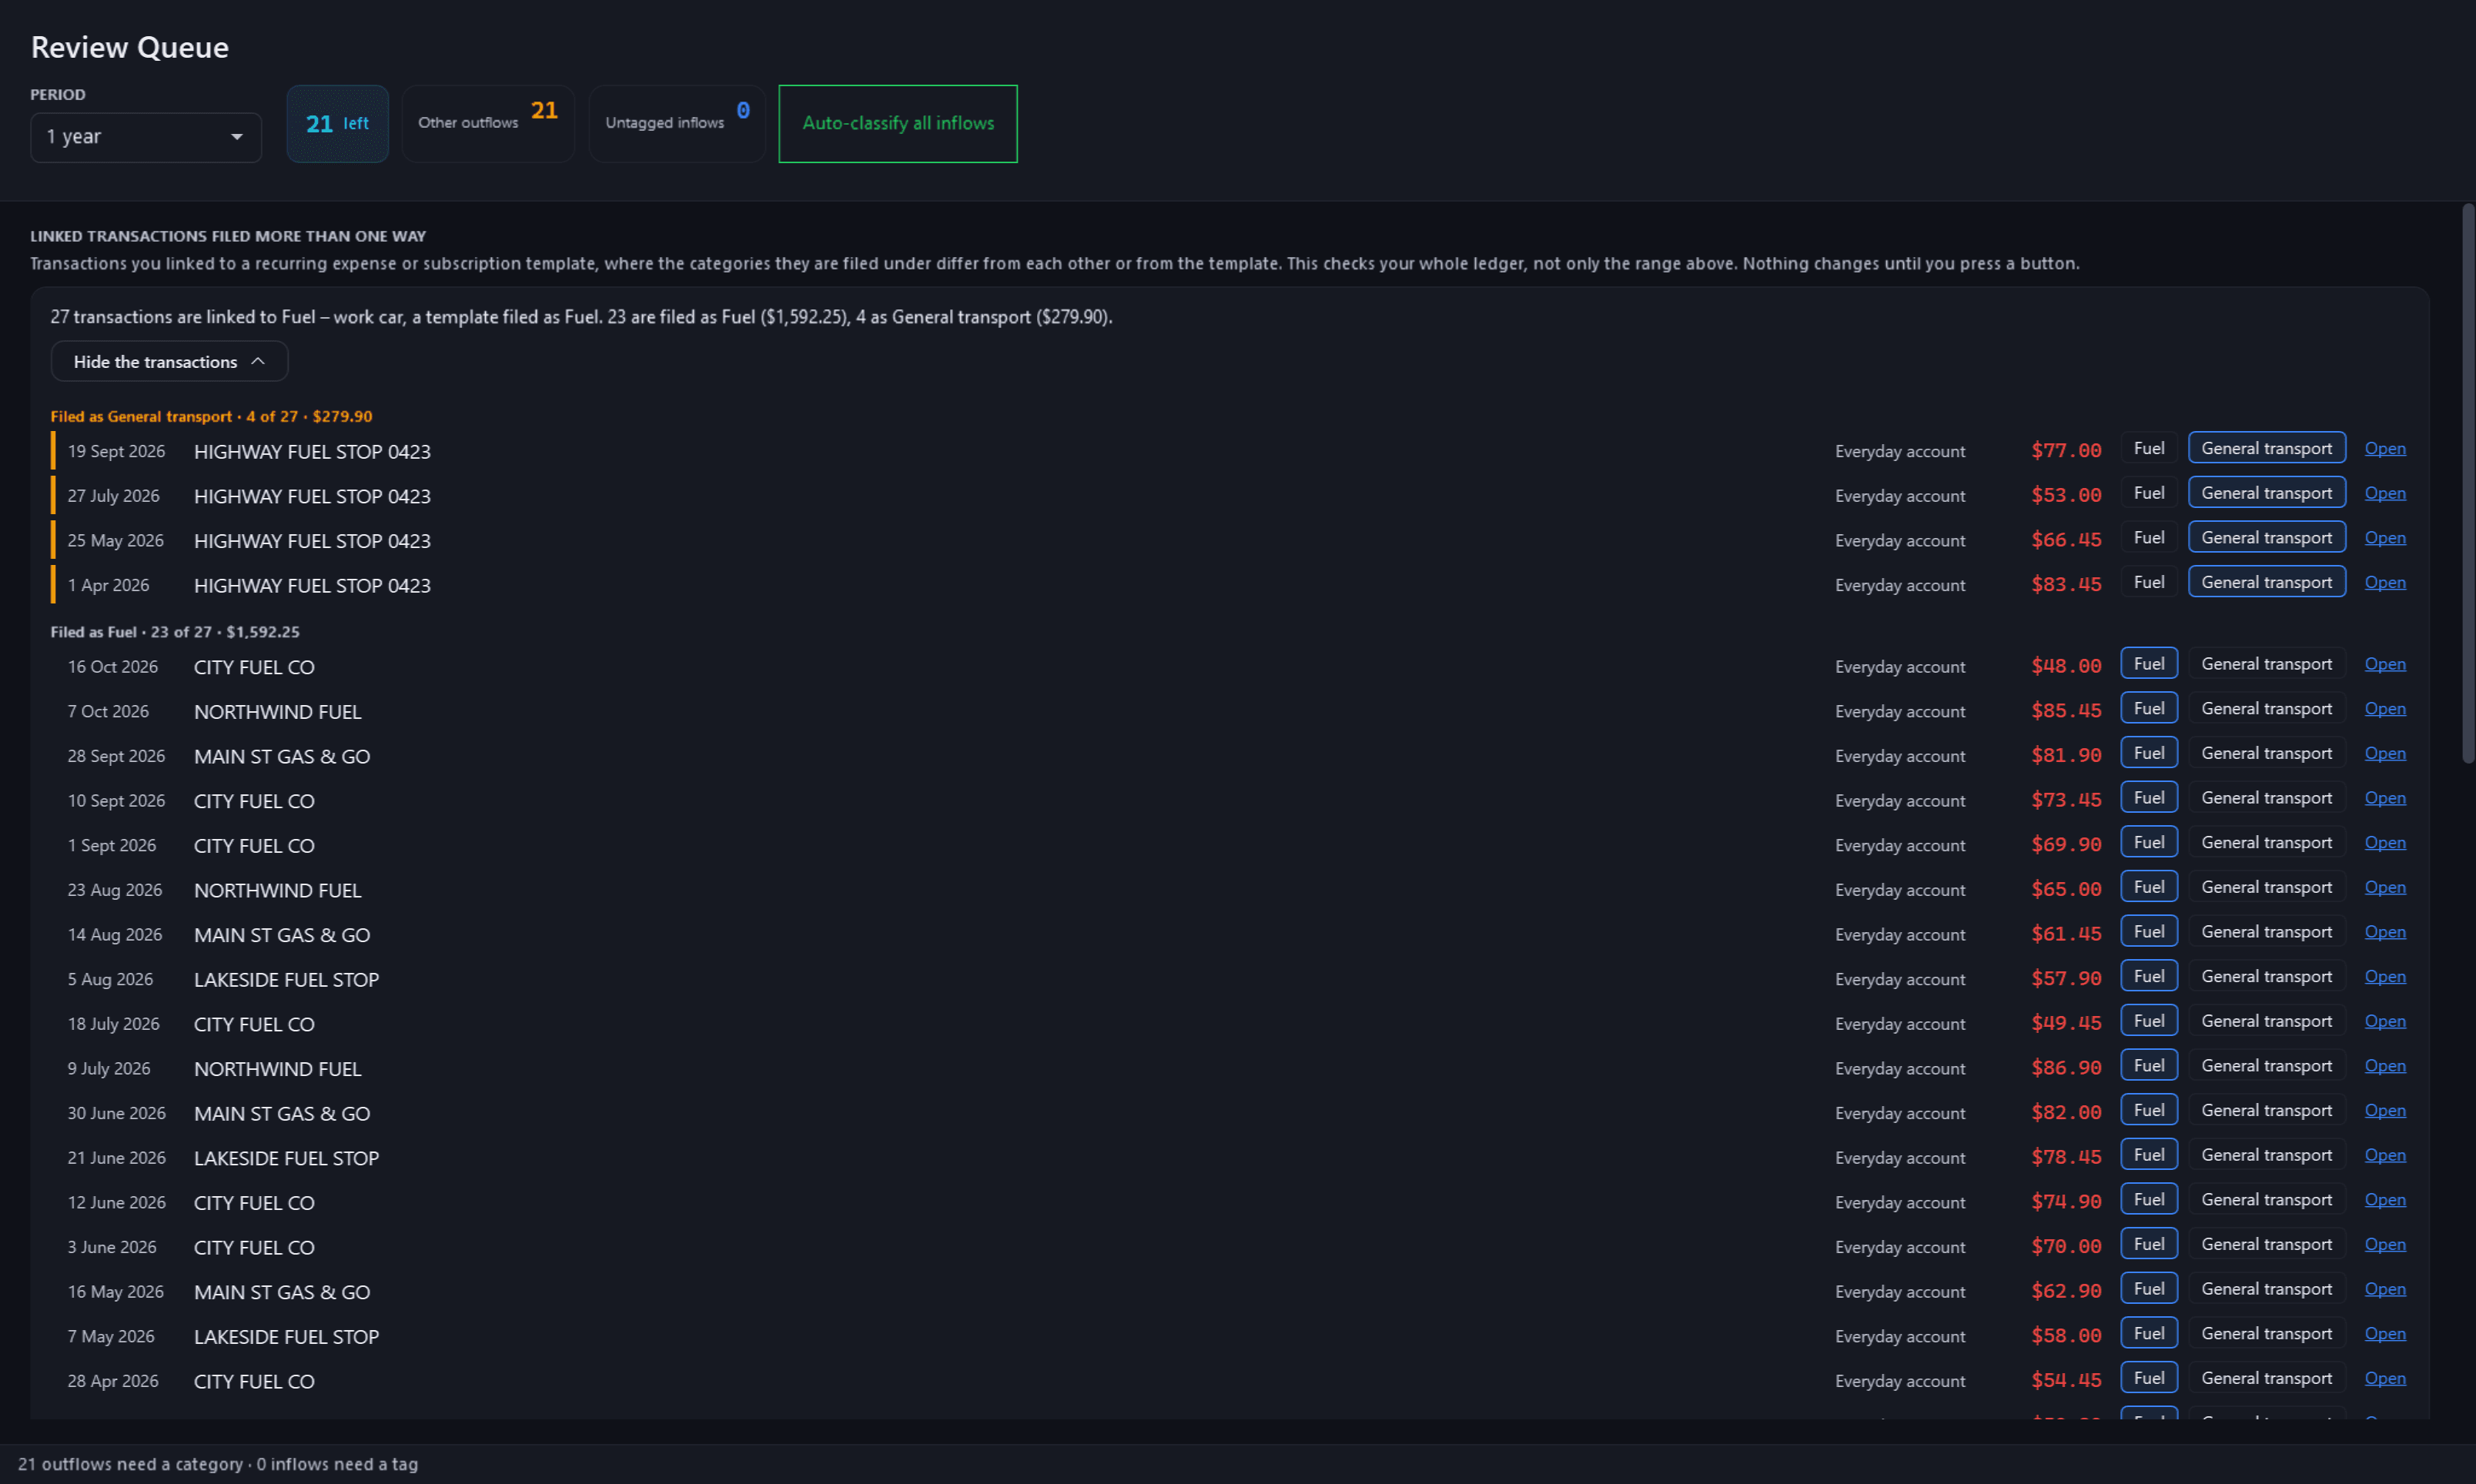This screenshot has width=2476, height=1484.
Task: Set 19 Sept 2026 Highway Fuel Stop to Fuel
Action: (x=2148, y=449)
